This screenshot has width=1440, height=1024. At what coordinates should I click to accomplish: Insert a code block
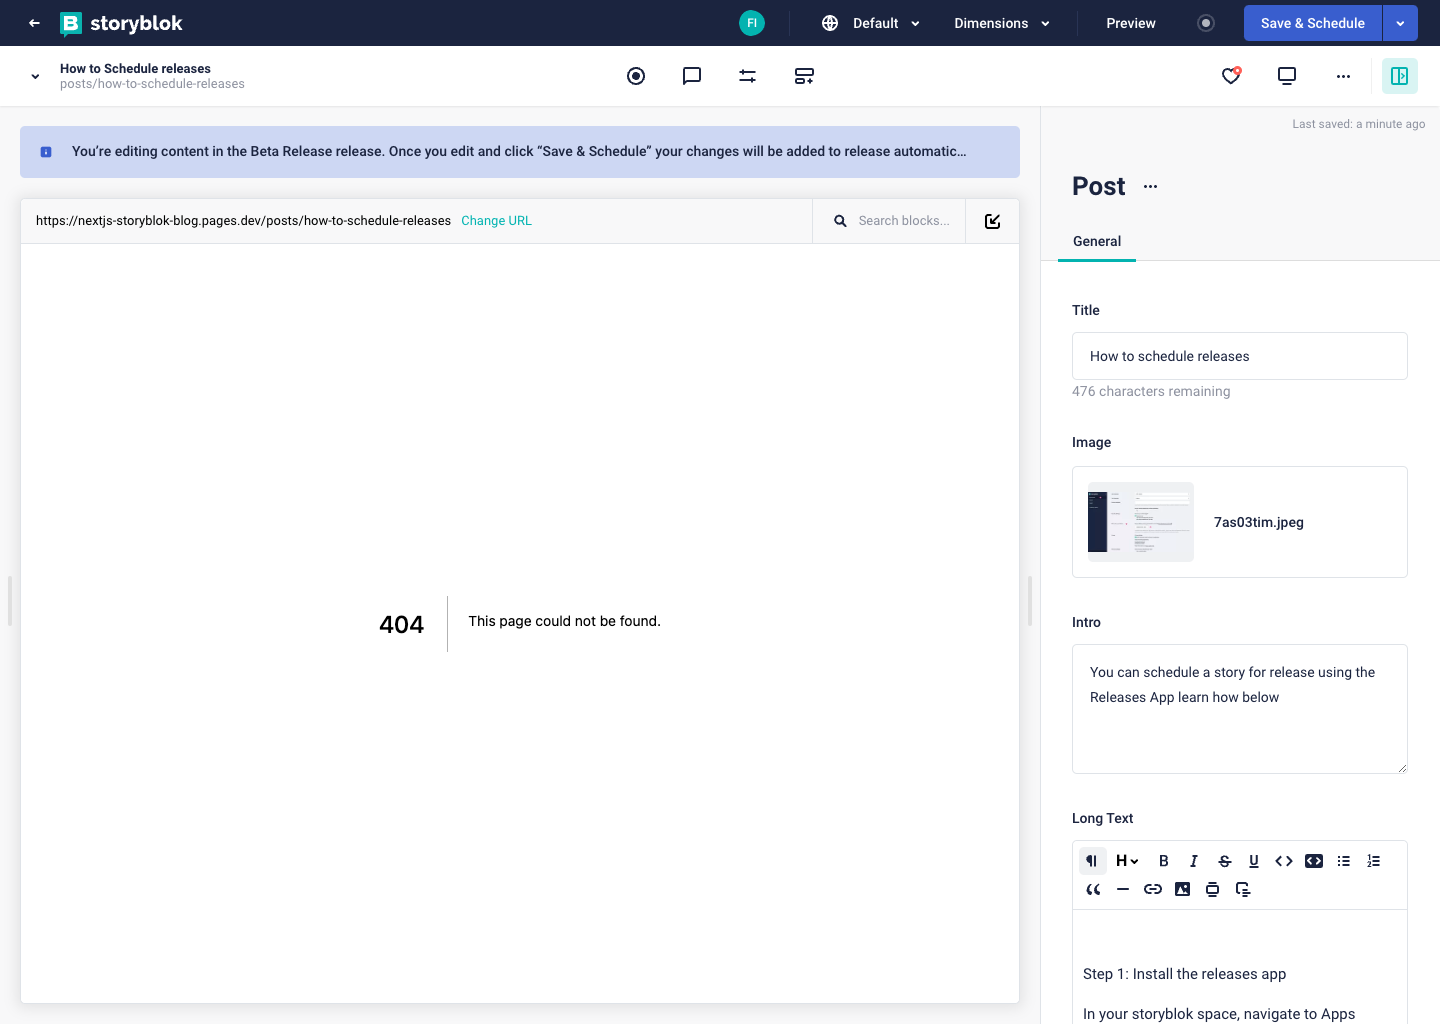1314,861
